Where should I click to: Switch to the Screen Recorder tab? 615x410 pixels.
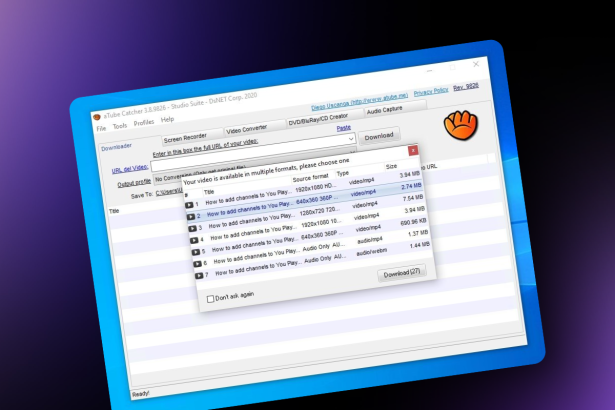192,137
